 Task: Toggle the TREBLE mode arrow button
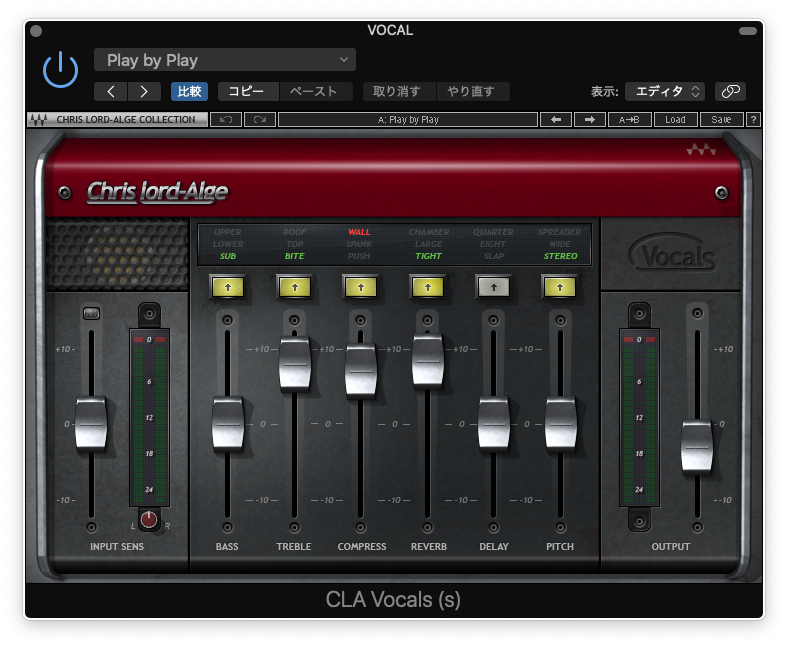click(294, 288)
